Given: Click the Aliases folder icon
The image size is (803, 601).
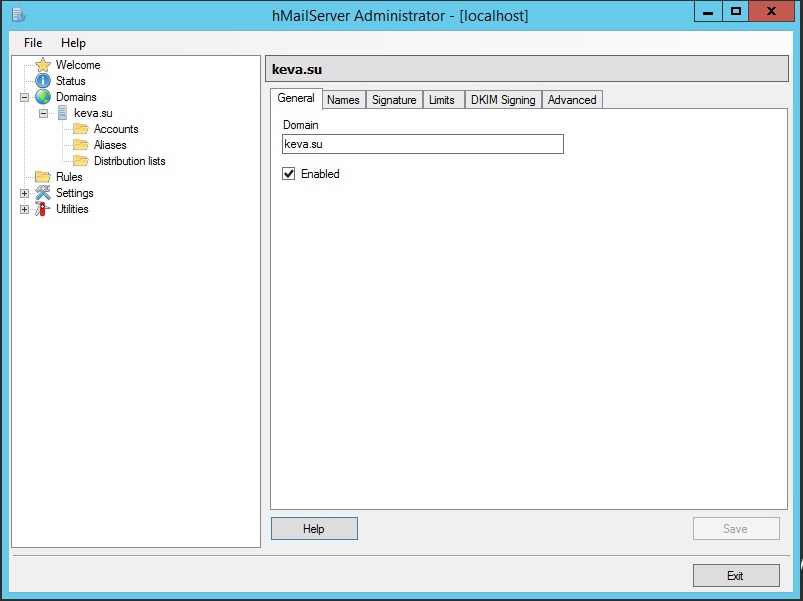Looking at the screenshot, I should [80, 144].
